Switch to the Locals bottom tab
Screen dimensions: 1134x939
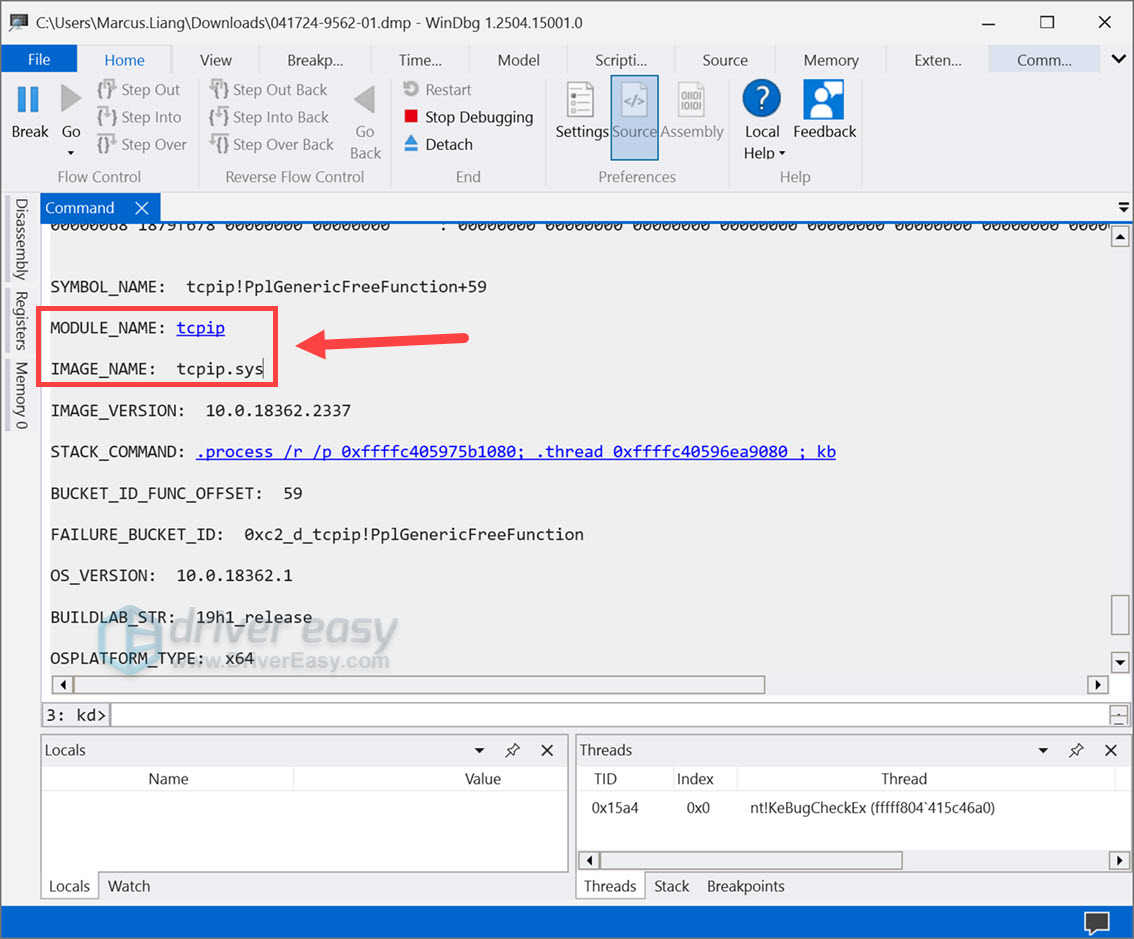69,886
